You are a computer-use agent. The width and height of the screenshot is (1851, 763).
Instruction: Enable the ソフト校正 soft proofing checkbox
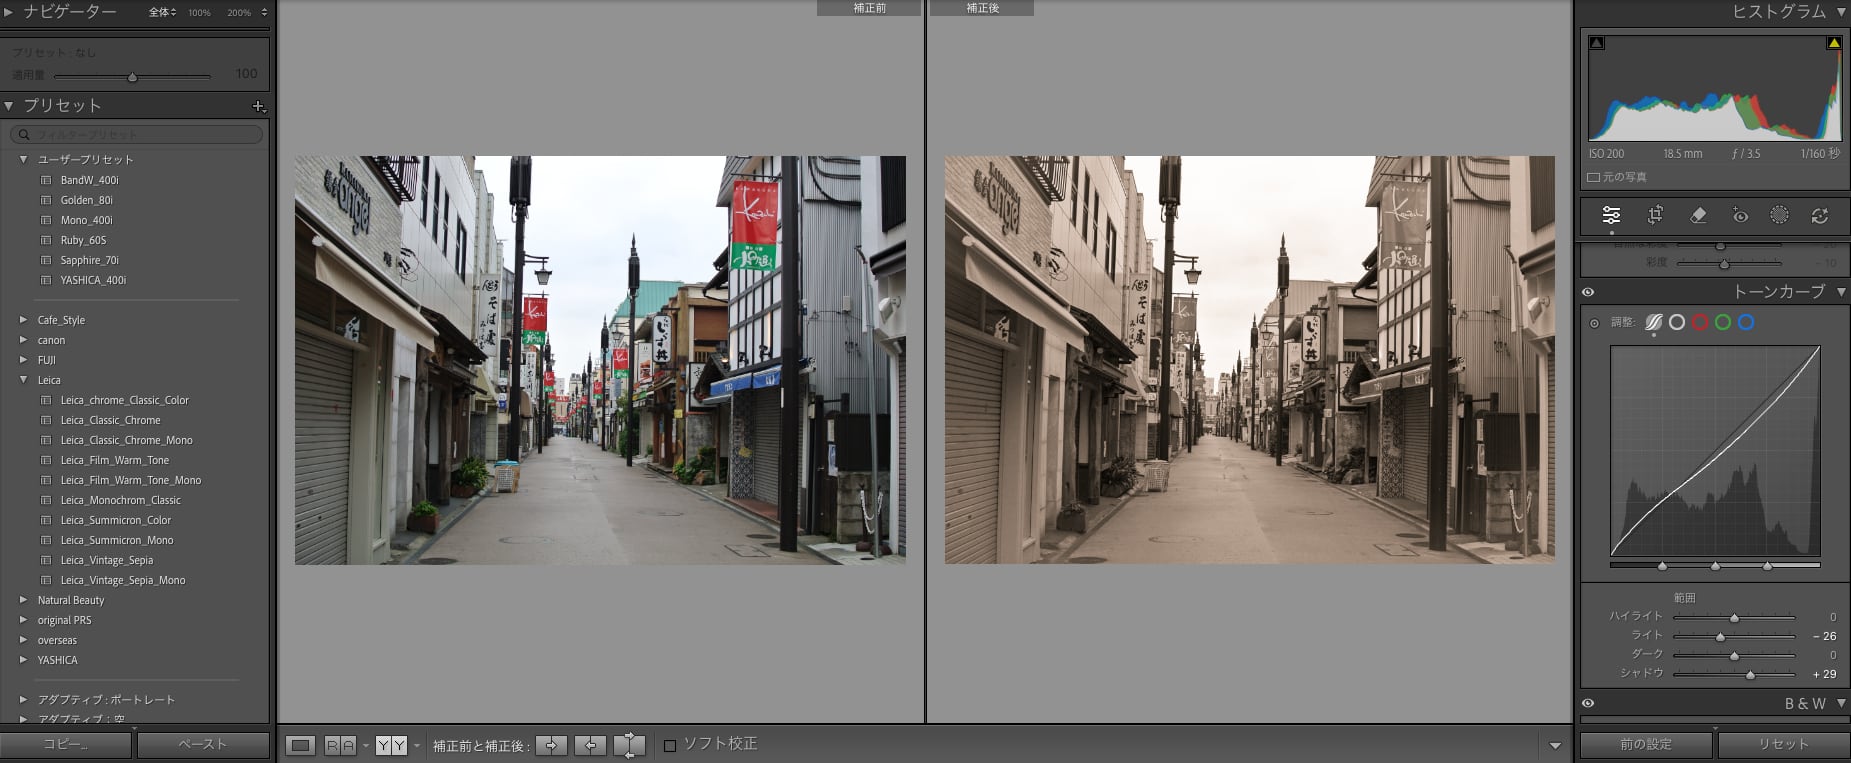(670, 745)
